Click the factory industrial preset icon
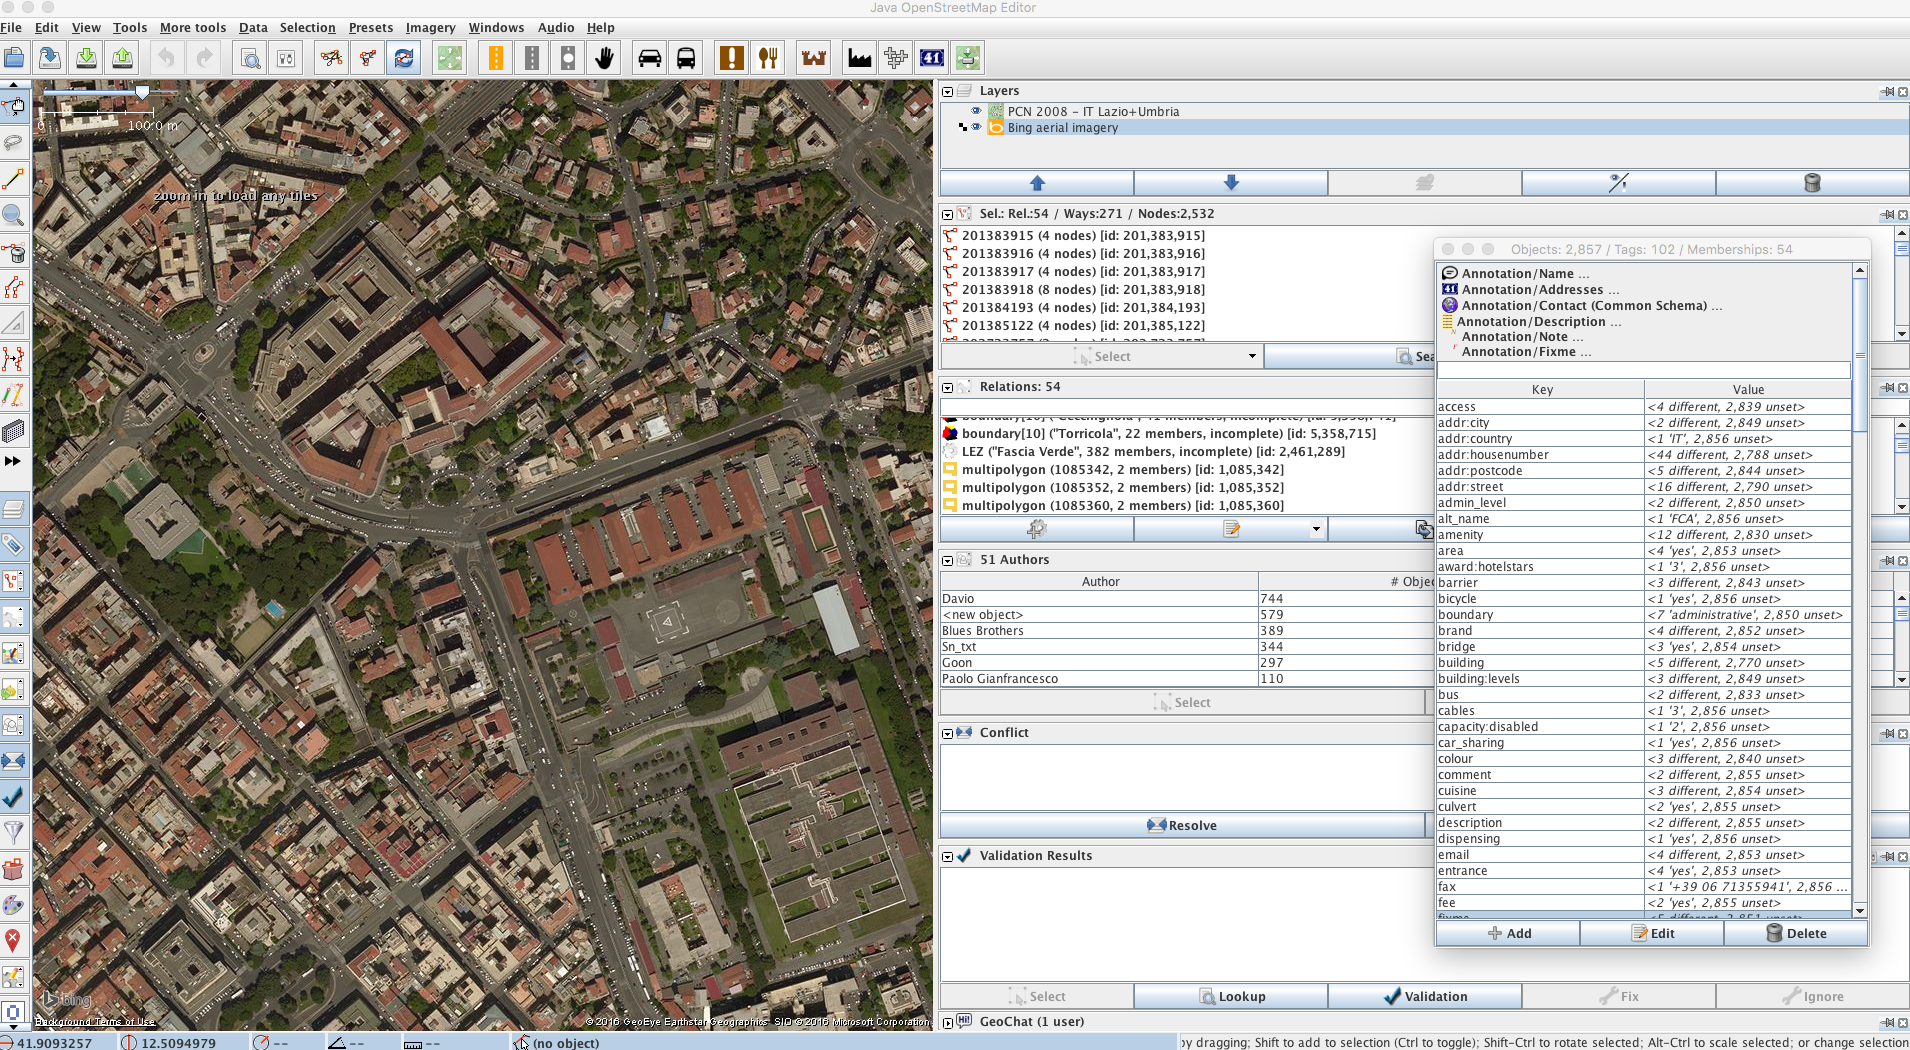 (x=860, y=58)
